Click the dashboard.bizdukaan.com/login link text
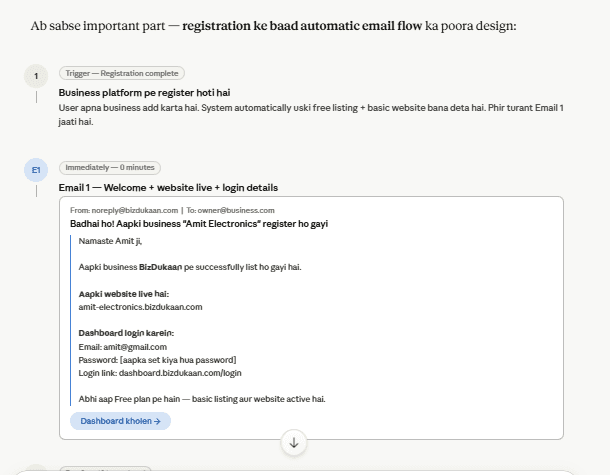610x475 pixels. tap(180, 373)
